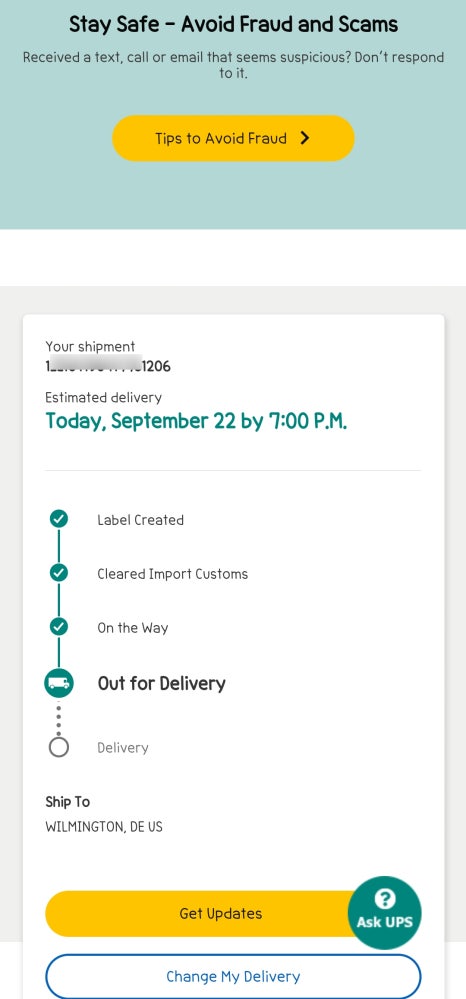Click the Stay Safe – Avoid Fraud and Scams heading
Viewport: 466px width, 999px height.
coord(233,24)
